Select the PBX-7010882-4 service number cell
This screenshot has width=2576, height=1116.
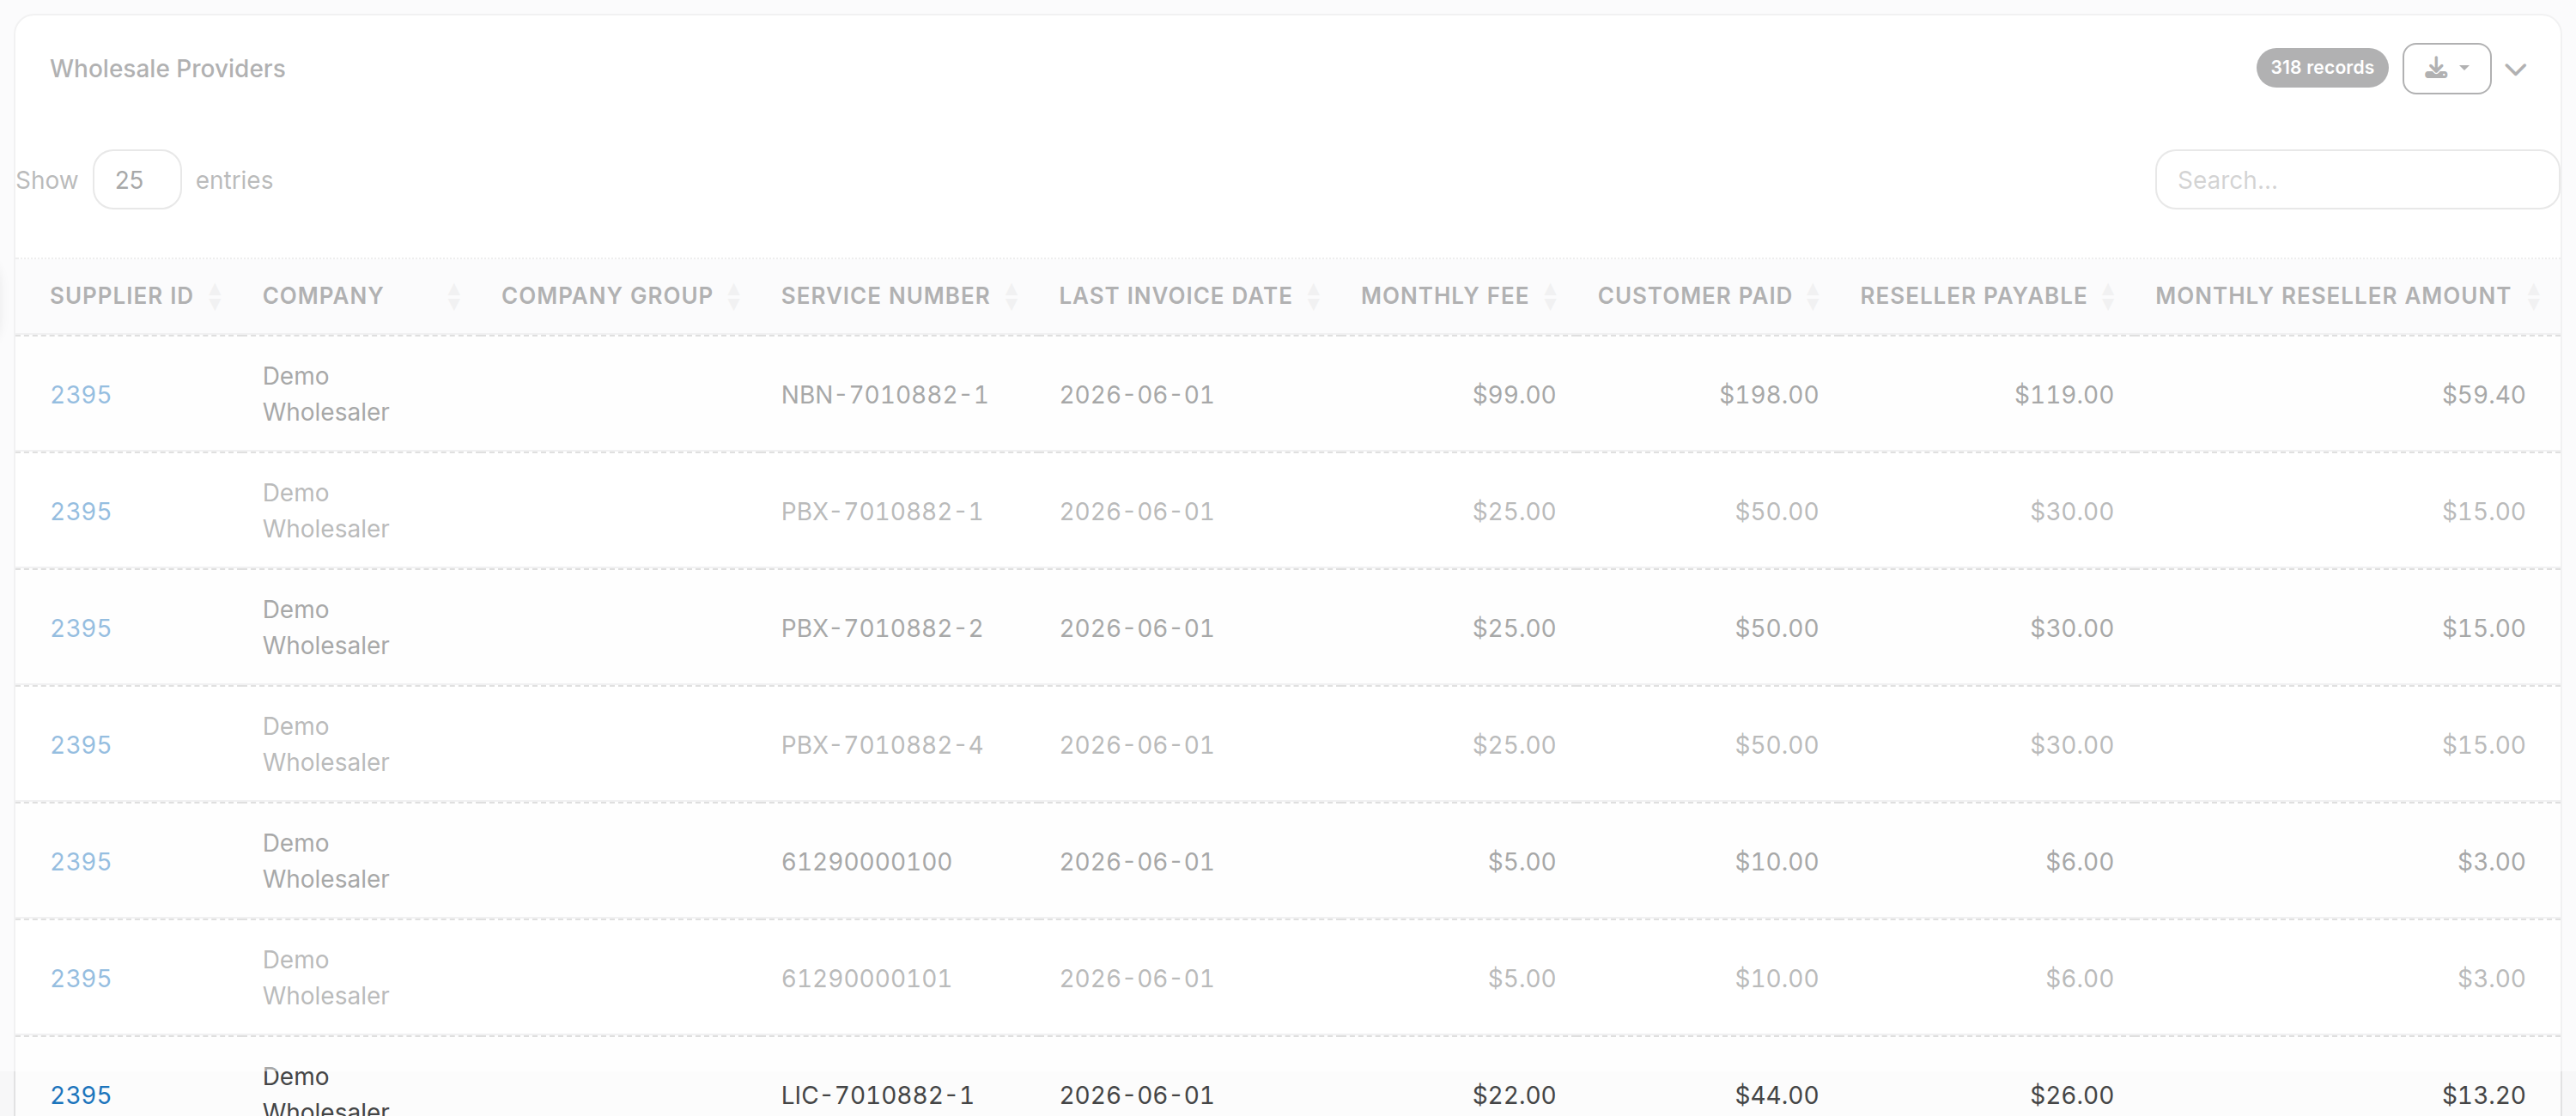click(882, 745)
